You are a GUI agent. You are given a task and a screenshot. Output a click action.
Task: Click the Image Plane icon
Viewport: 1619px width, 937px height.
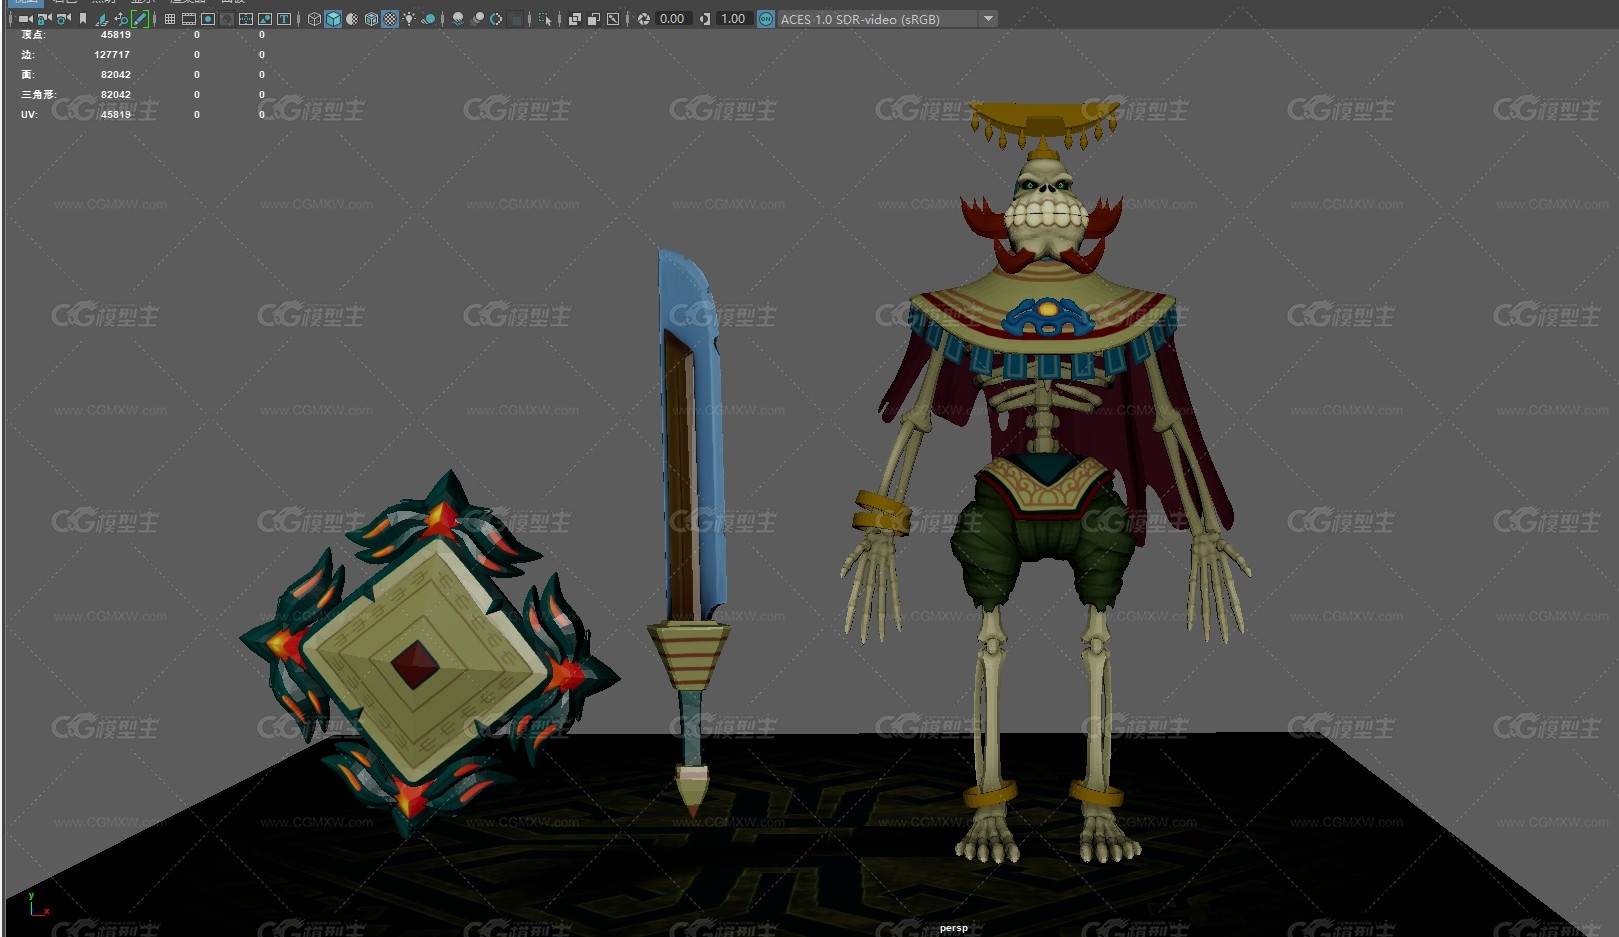(101, 19)
